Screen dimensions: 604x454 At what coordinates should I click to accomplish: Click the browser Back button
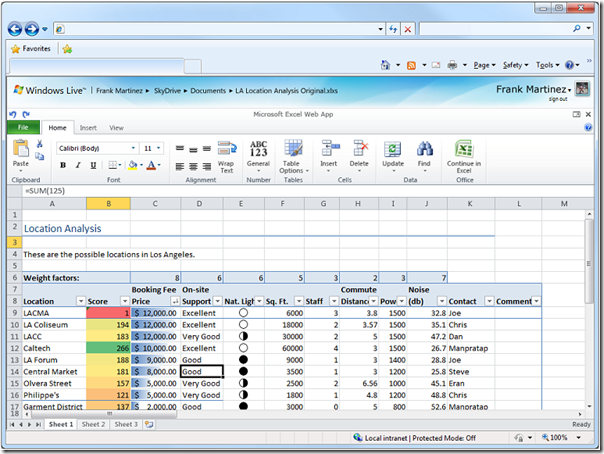(x=15, y=29)
